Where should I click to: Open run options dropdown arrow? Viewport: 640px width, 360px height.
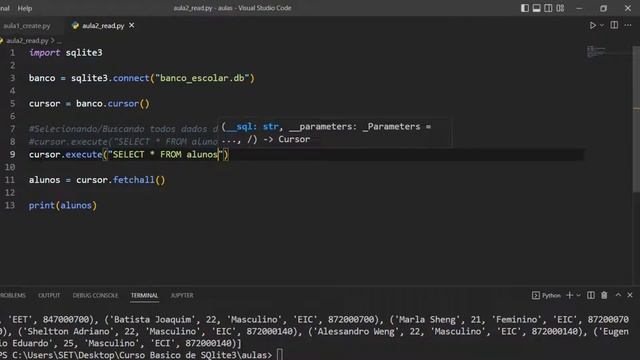[602, 25]
